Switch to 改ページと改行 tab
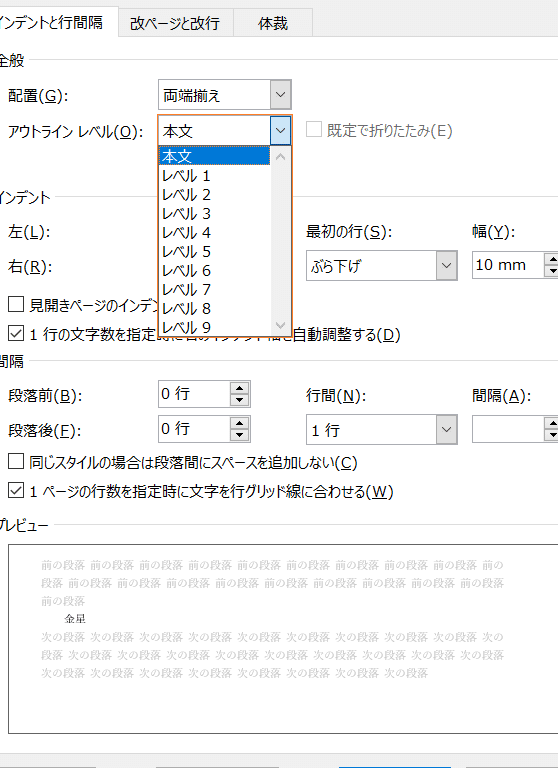This screenshot has width=558, height=768. 175,23
